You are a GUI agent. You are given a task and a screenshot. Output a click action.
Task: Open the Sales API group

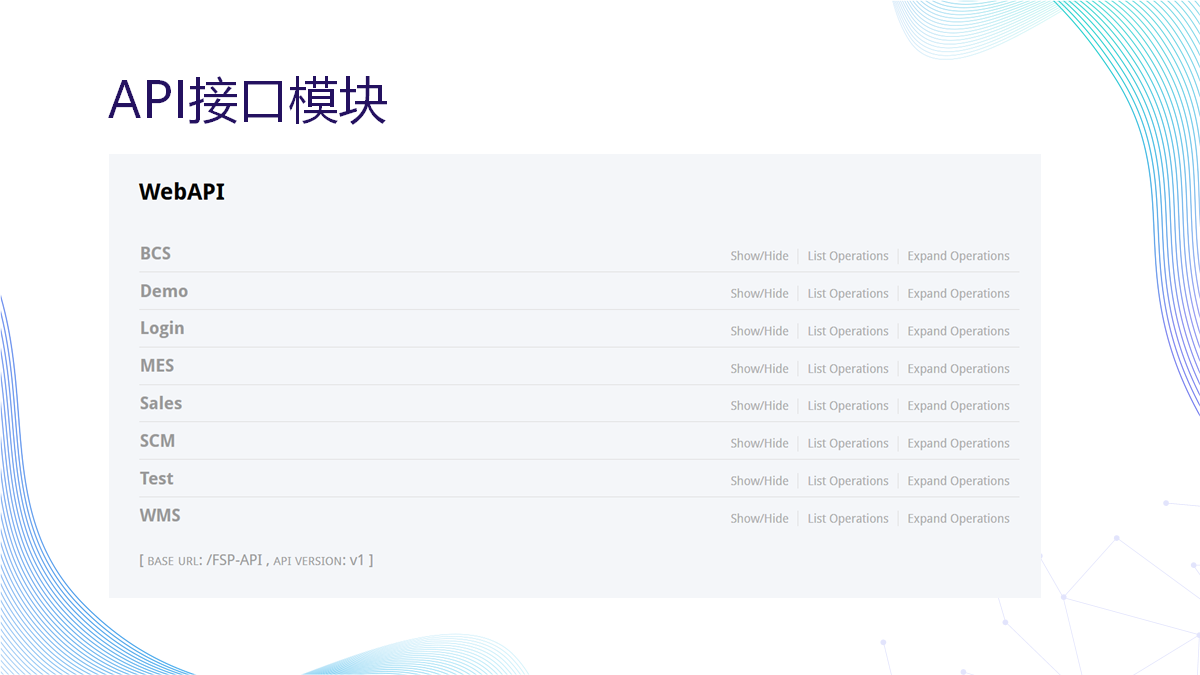pyautogui.click(x=161, y=404)
